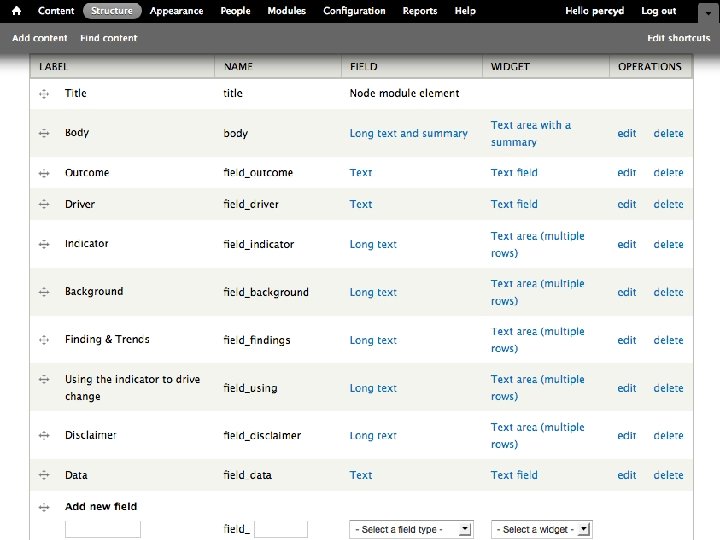Image resolution: width=720 pixels, height=540 pixels.
Task: Edit the Disclaimer field
Action: coord(627,435)
